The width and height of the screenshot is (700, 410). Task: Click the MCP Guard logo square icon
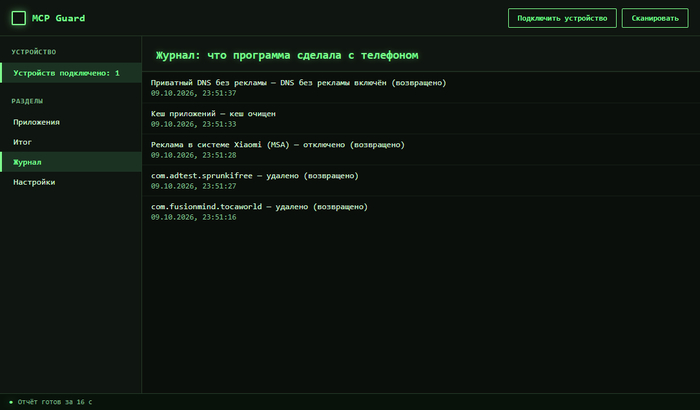(18, 18)
